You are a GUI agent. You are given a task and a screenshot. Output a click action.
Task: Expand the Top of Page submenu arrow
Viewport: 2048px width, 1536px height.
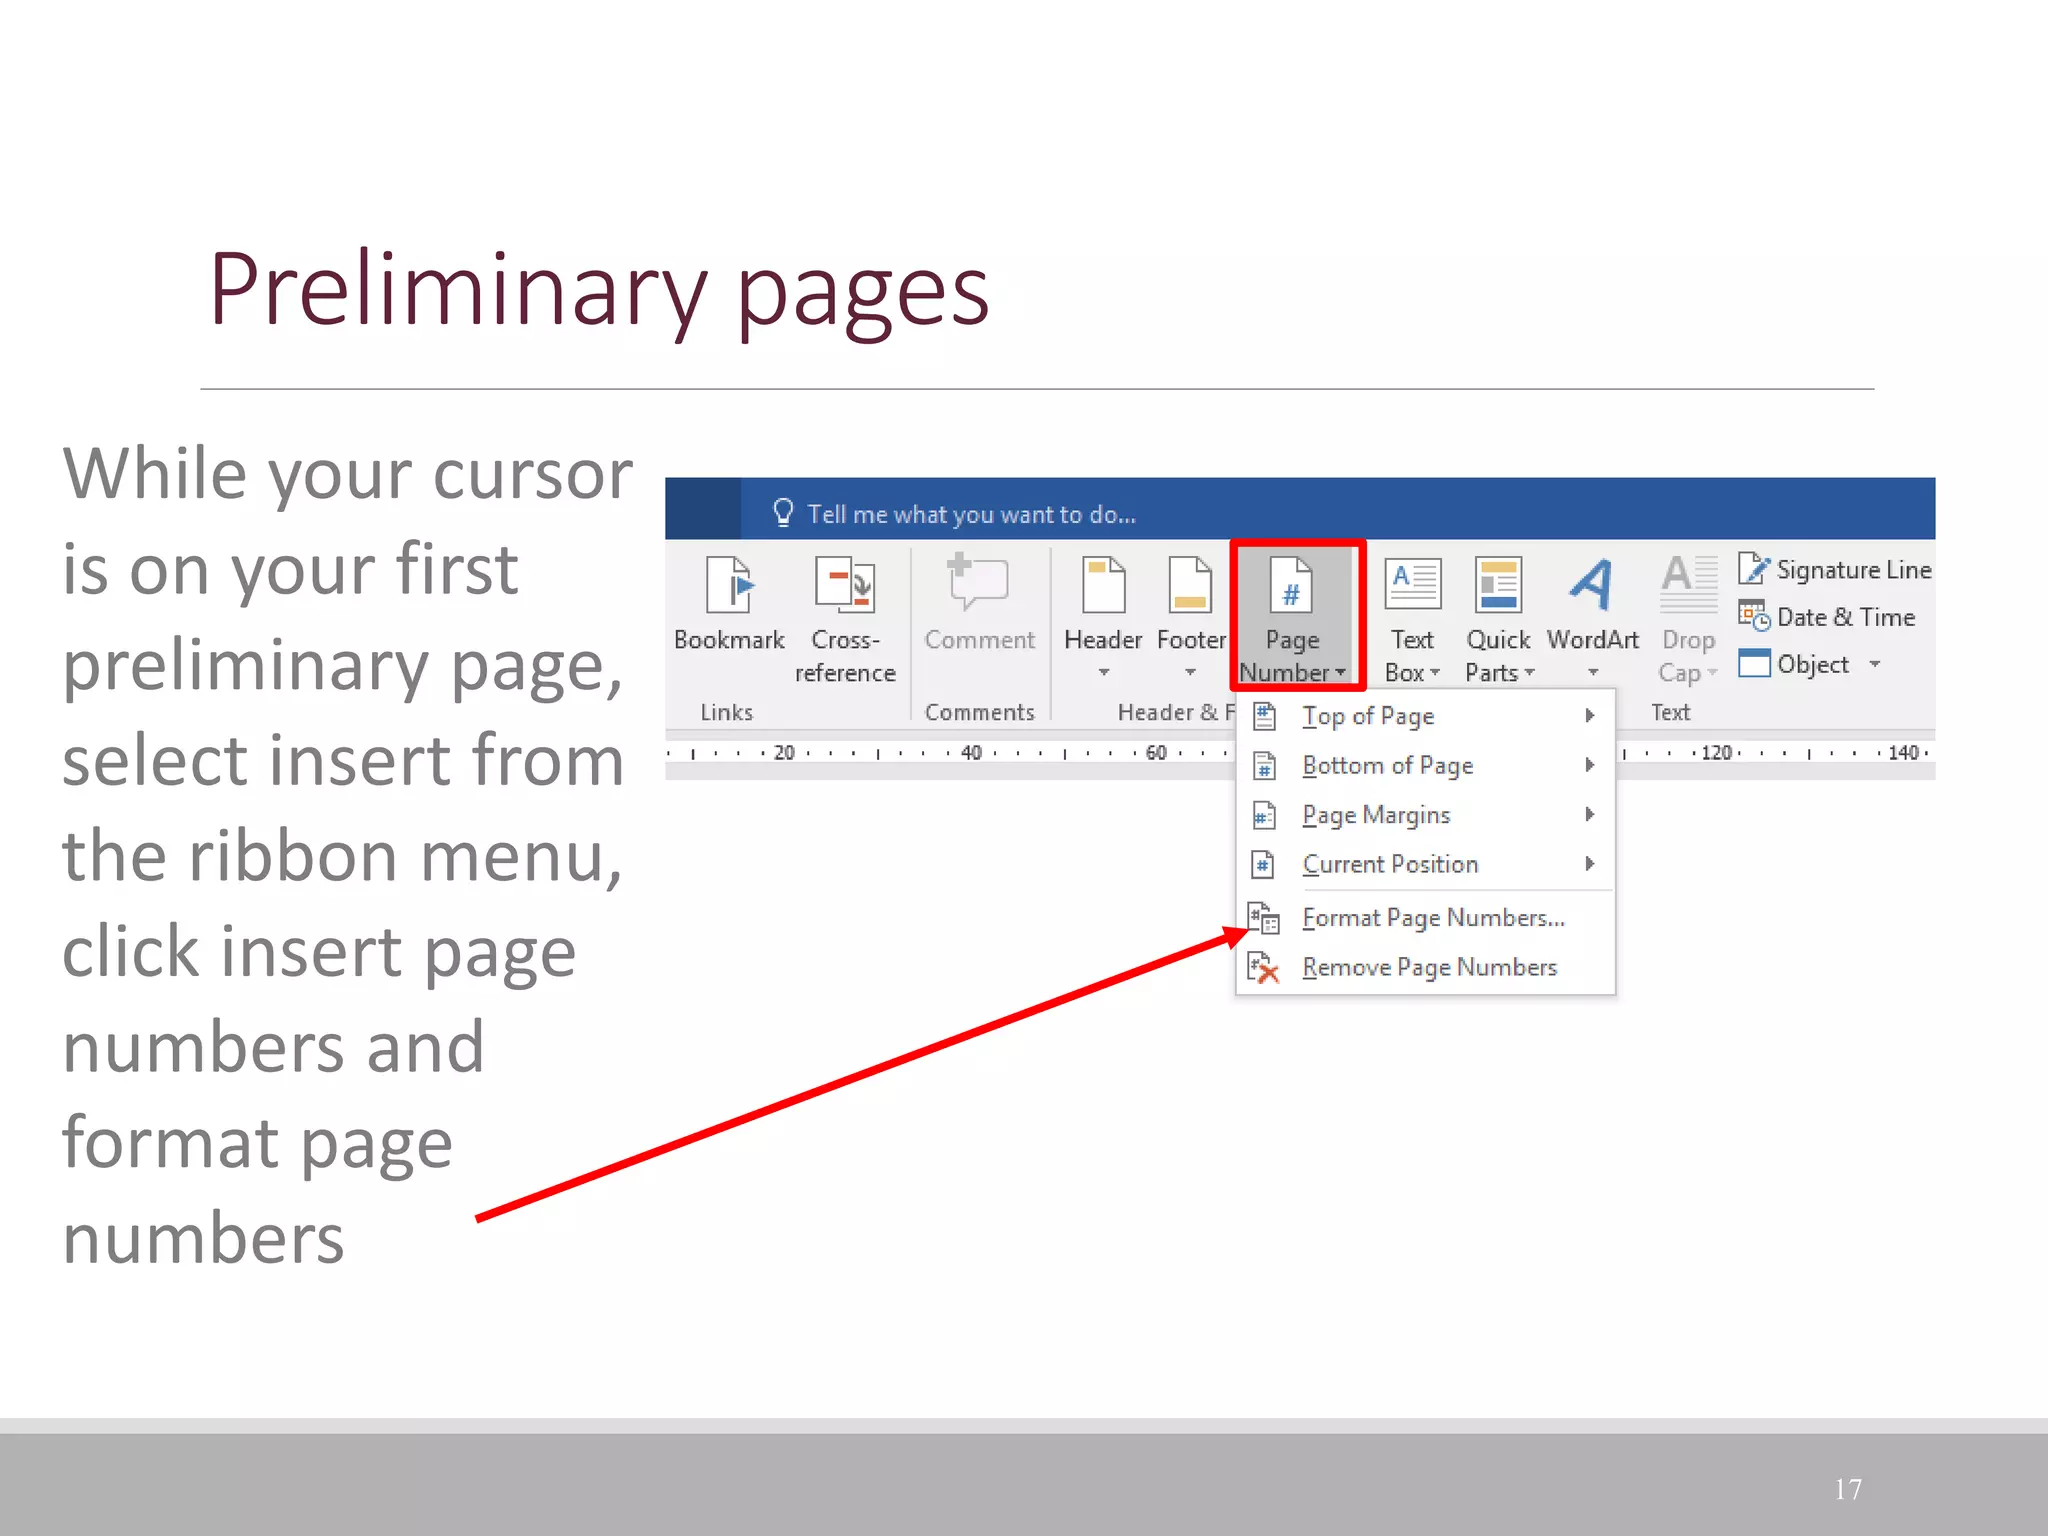tap(1589, 715)
